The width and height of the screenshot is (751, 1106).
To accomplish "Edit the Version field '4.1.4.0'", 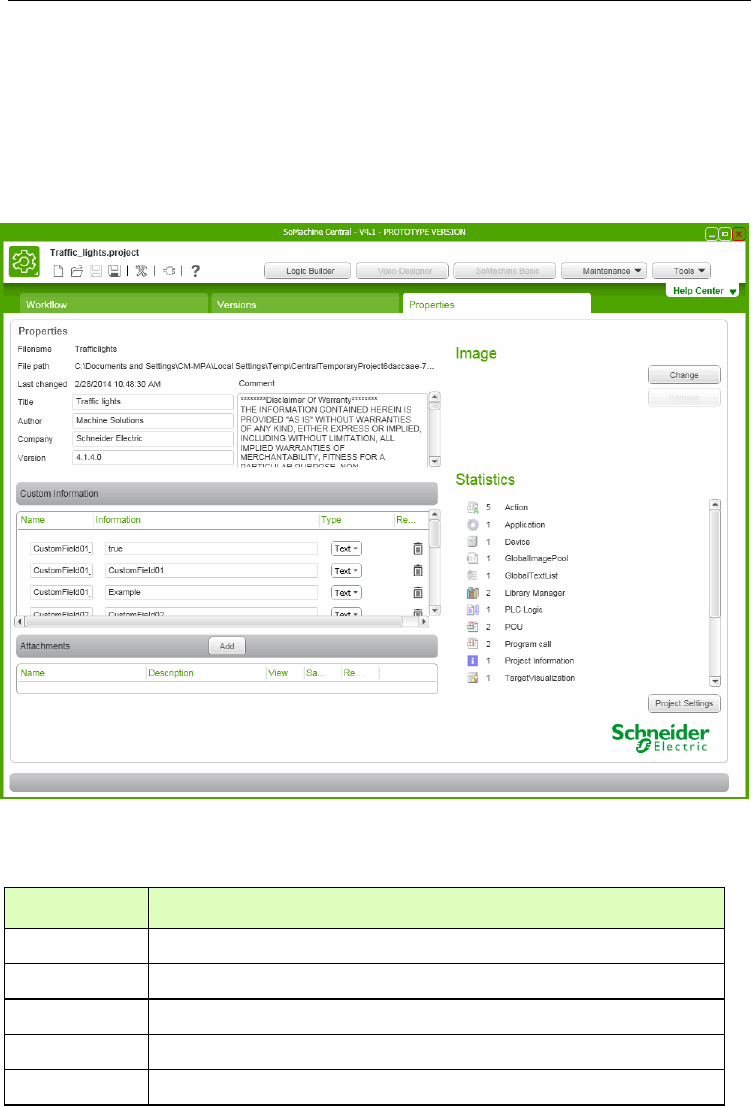I will (x=153, y=458).
